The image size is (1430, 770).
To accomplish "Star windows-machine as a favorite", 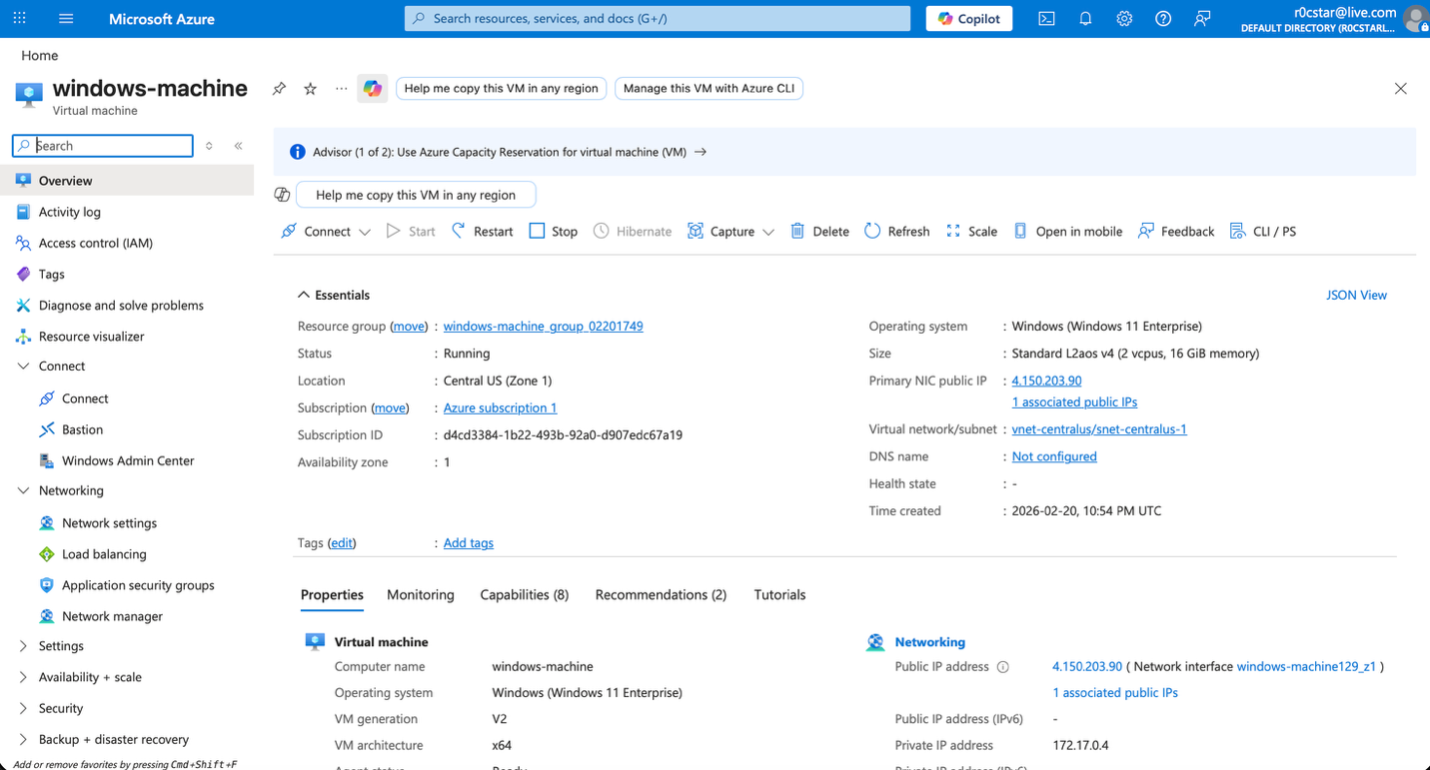I will coord(310,88).
